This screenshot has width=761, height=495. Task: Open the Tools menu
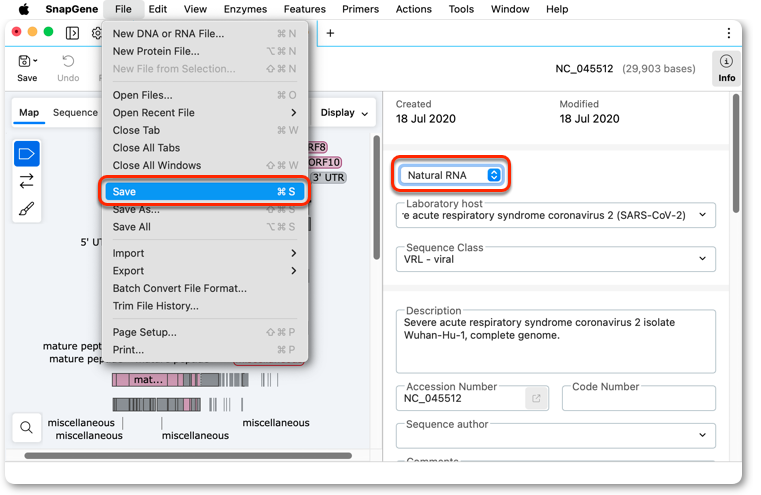point(461,9)
